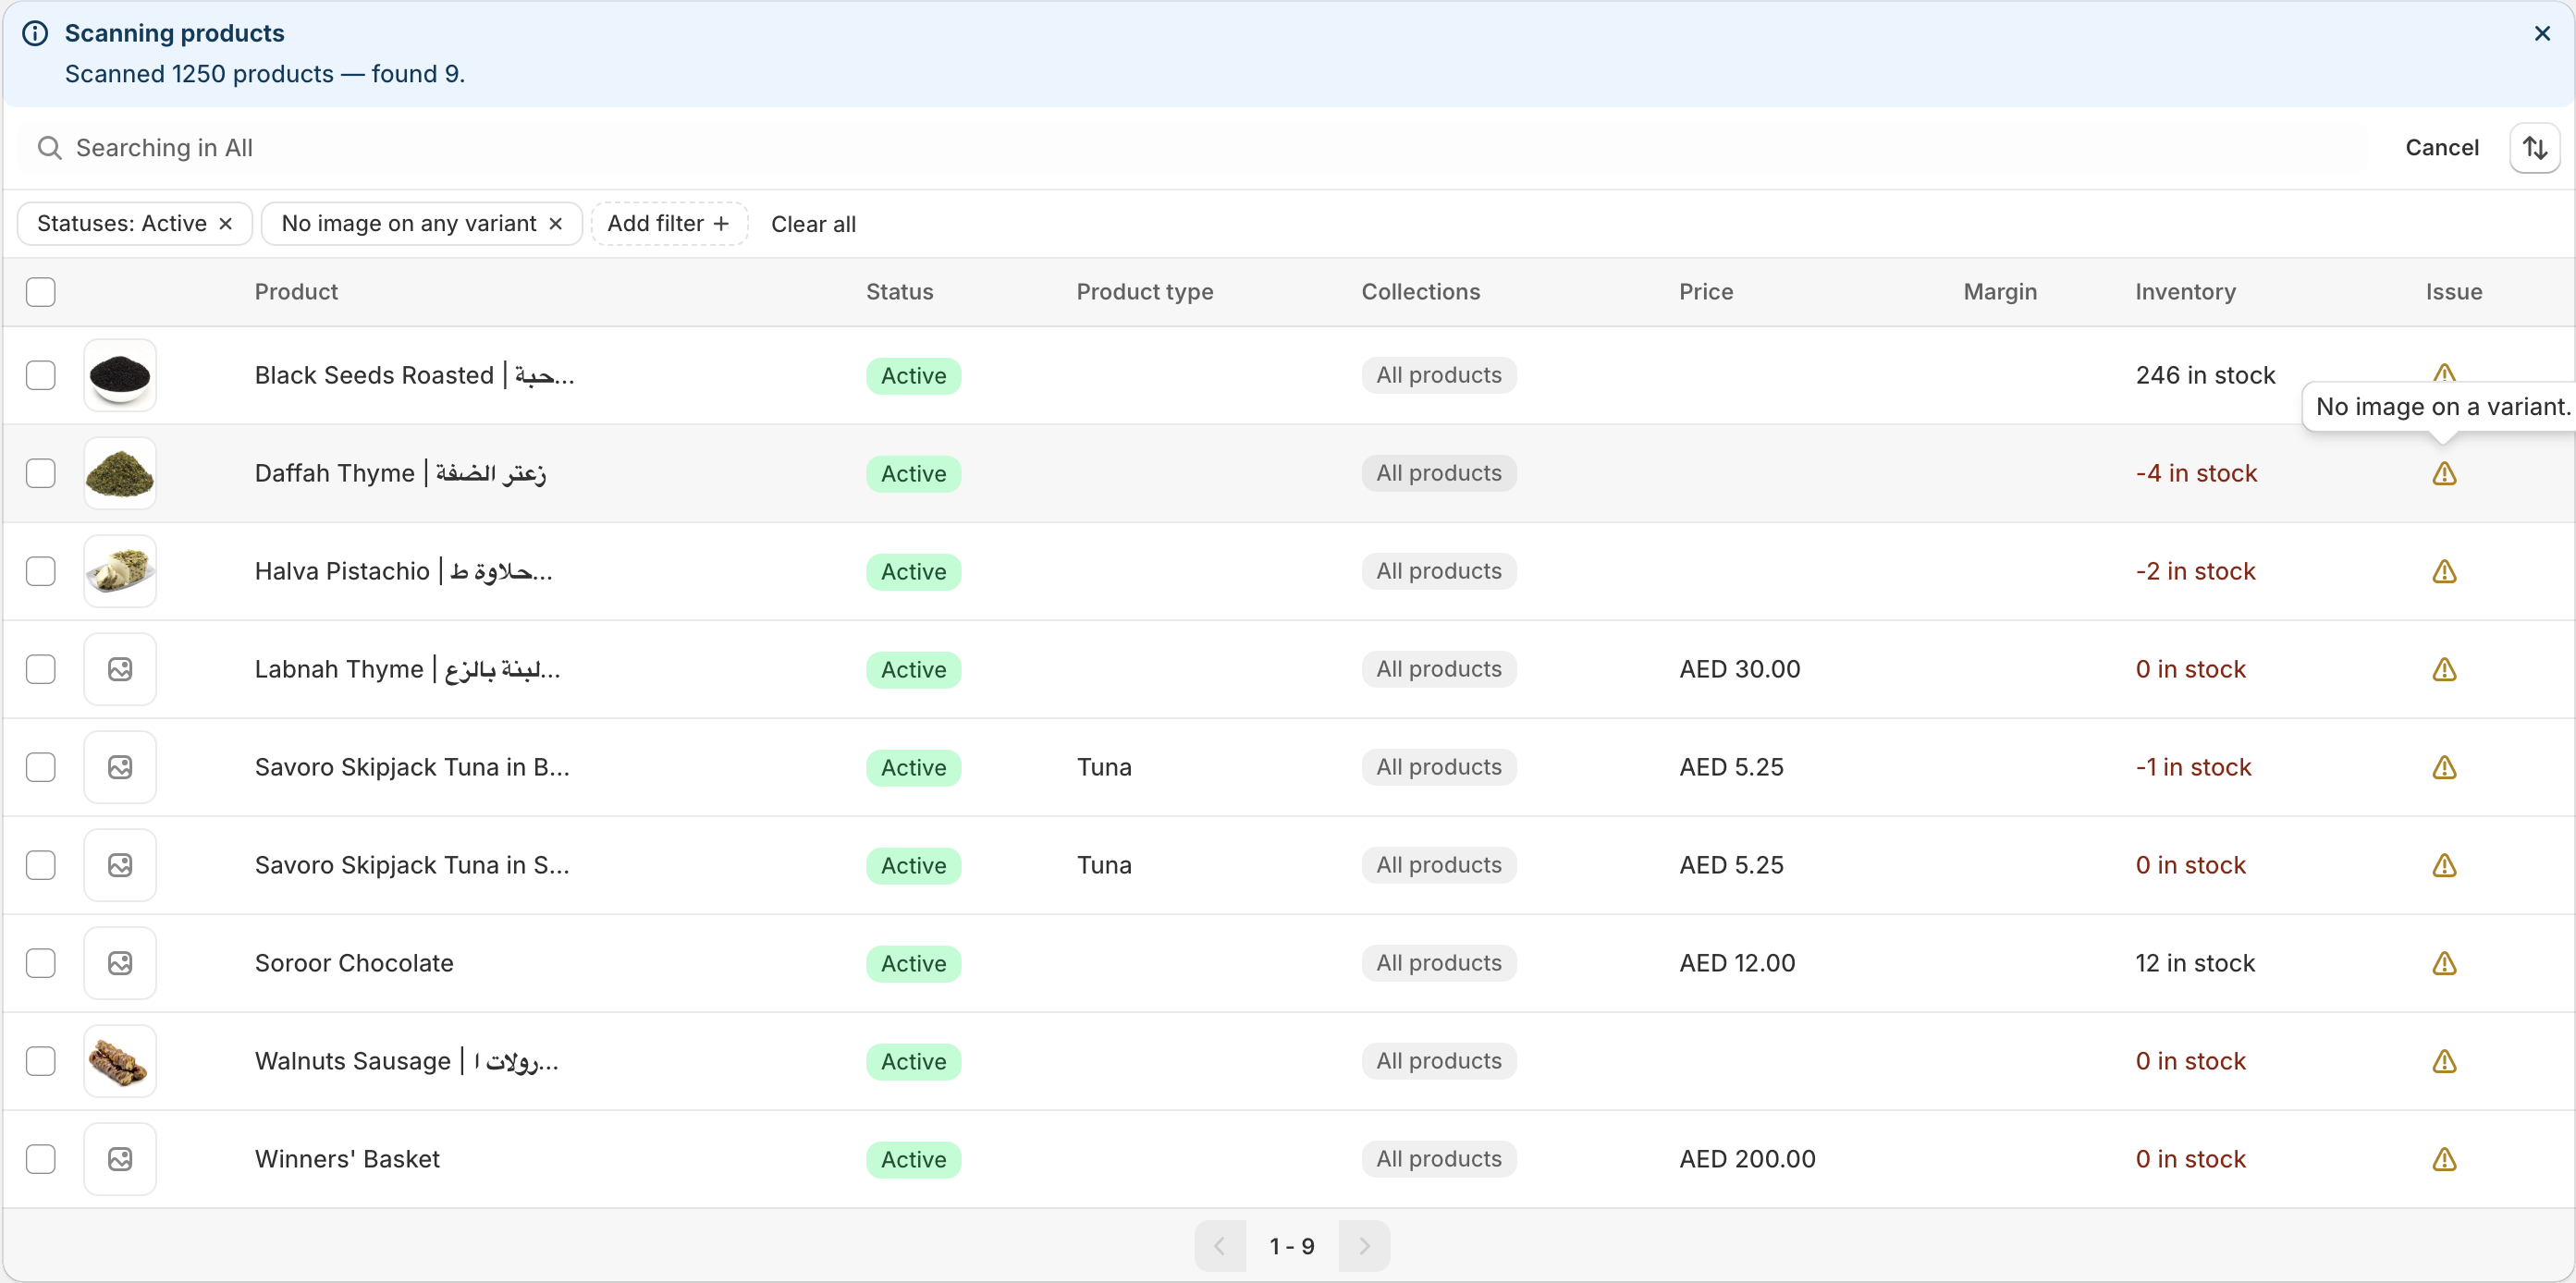Click warning icon for Winners' Basket
The height and width of the screenshot is (1283, 2576).
pyautogui.click(x=2443, y=1159)
